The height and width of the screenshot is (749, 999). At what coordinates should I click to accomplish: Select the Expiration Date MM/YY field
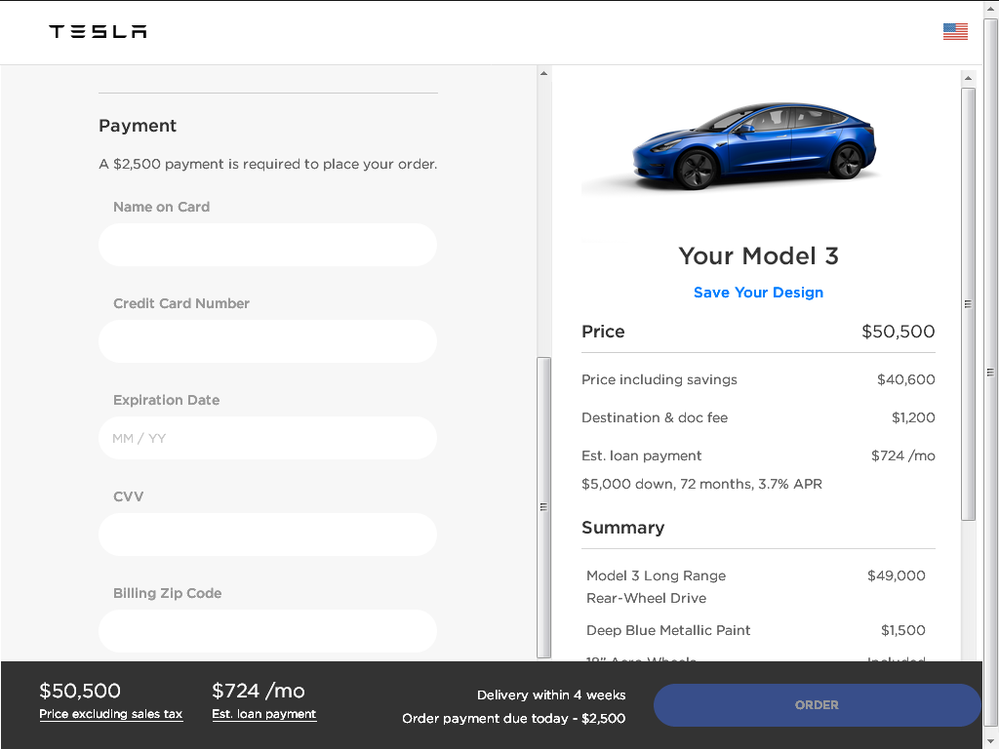click(267, 438)
